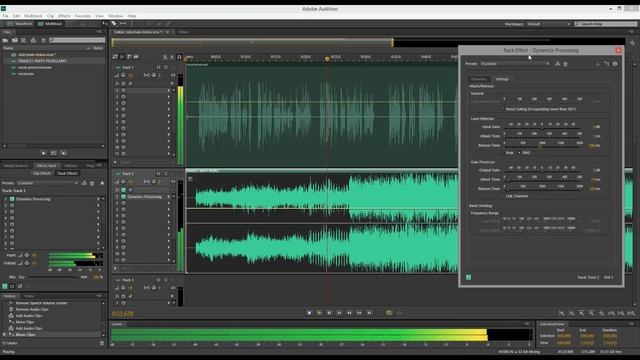Select Remove Speech Volume Leveler history entry
Screen dimensions: 640x360
(x=41, y=303)
